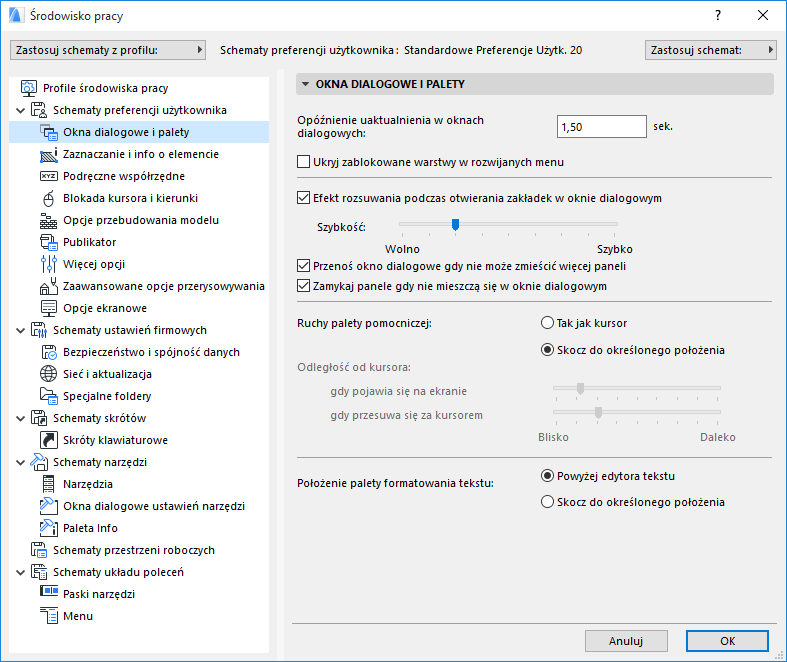This screenshot has height=662, width=787.
Task: Click the Zaznaczanie i info o elemencie icon
Action: tap(49, 154)
